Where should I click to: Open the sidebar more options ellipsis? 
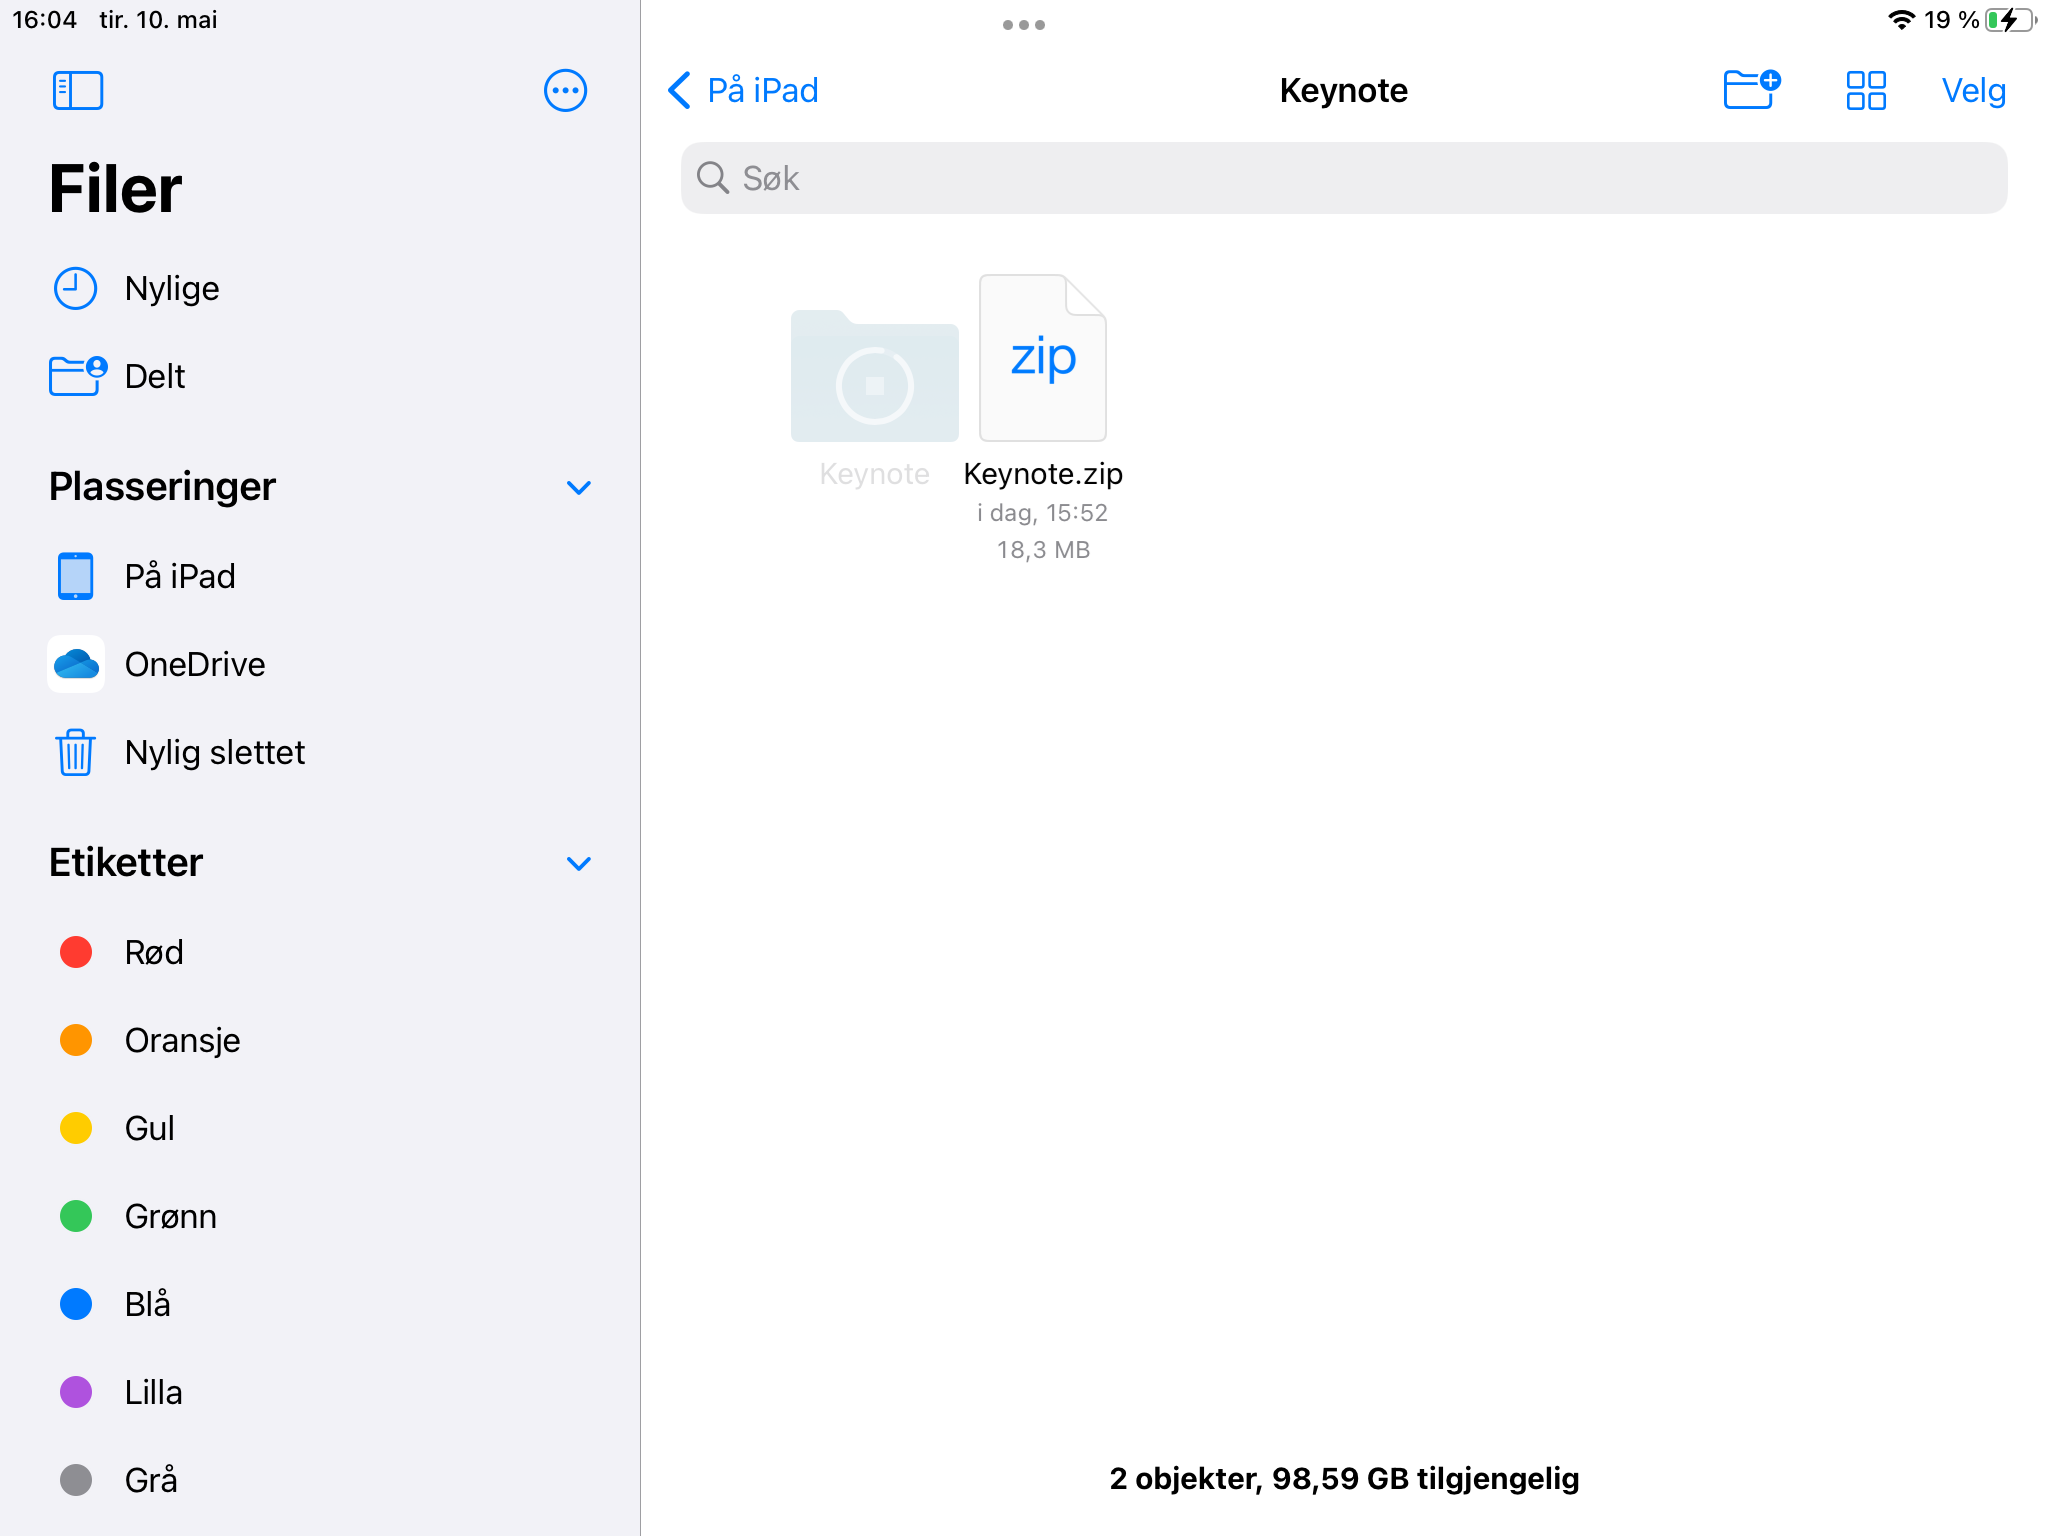(x=565, y=91)
